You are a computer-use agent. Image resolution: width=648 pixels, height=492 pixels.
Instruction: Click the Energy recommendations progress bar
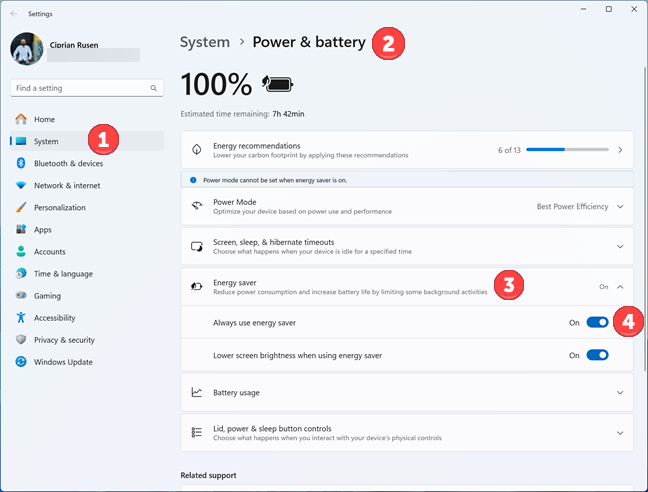[567, 150]
